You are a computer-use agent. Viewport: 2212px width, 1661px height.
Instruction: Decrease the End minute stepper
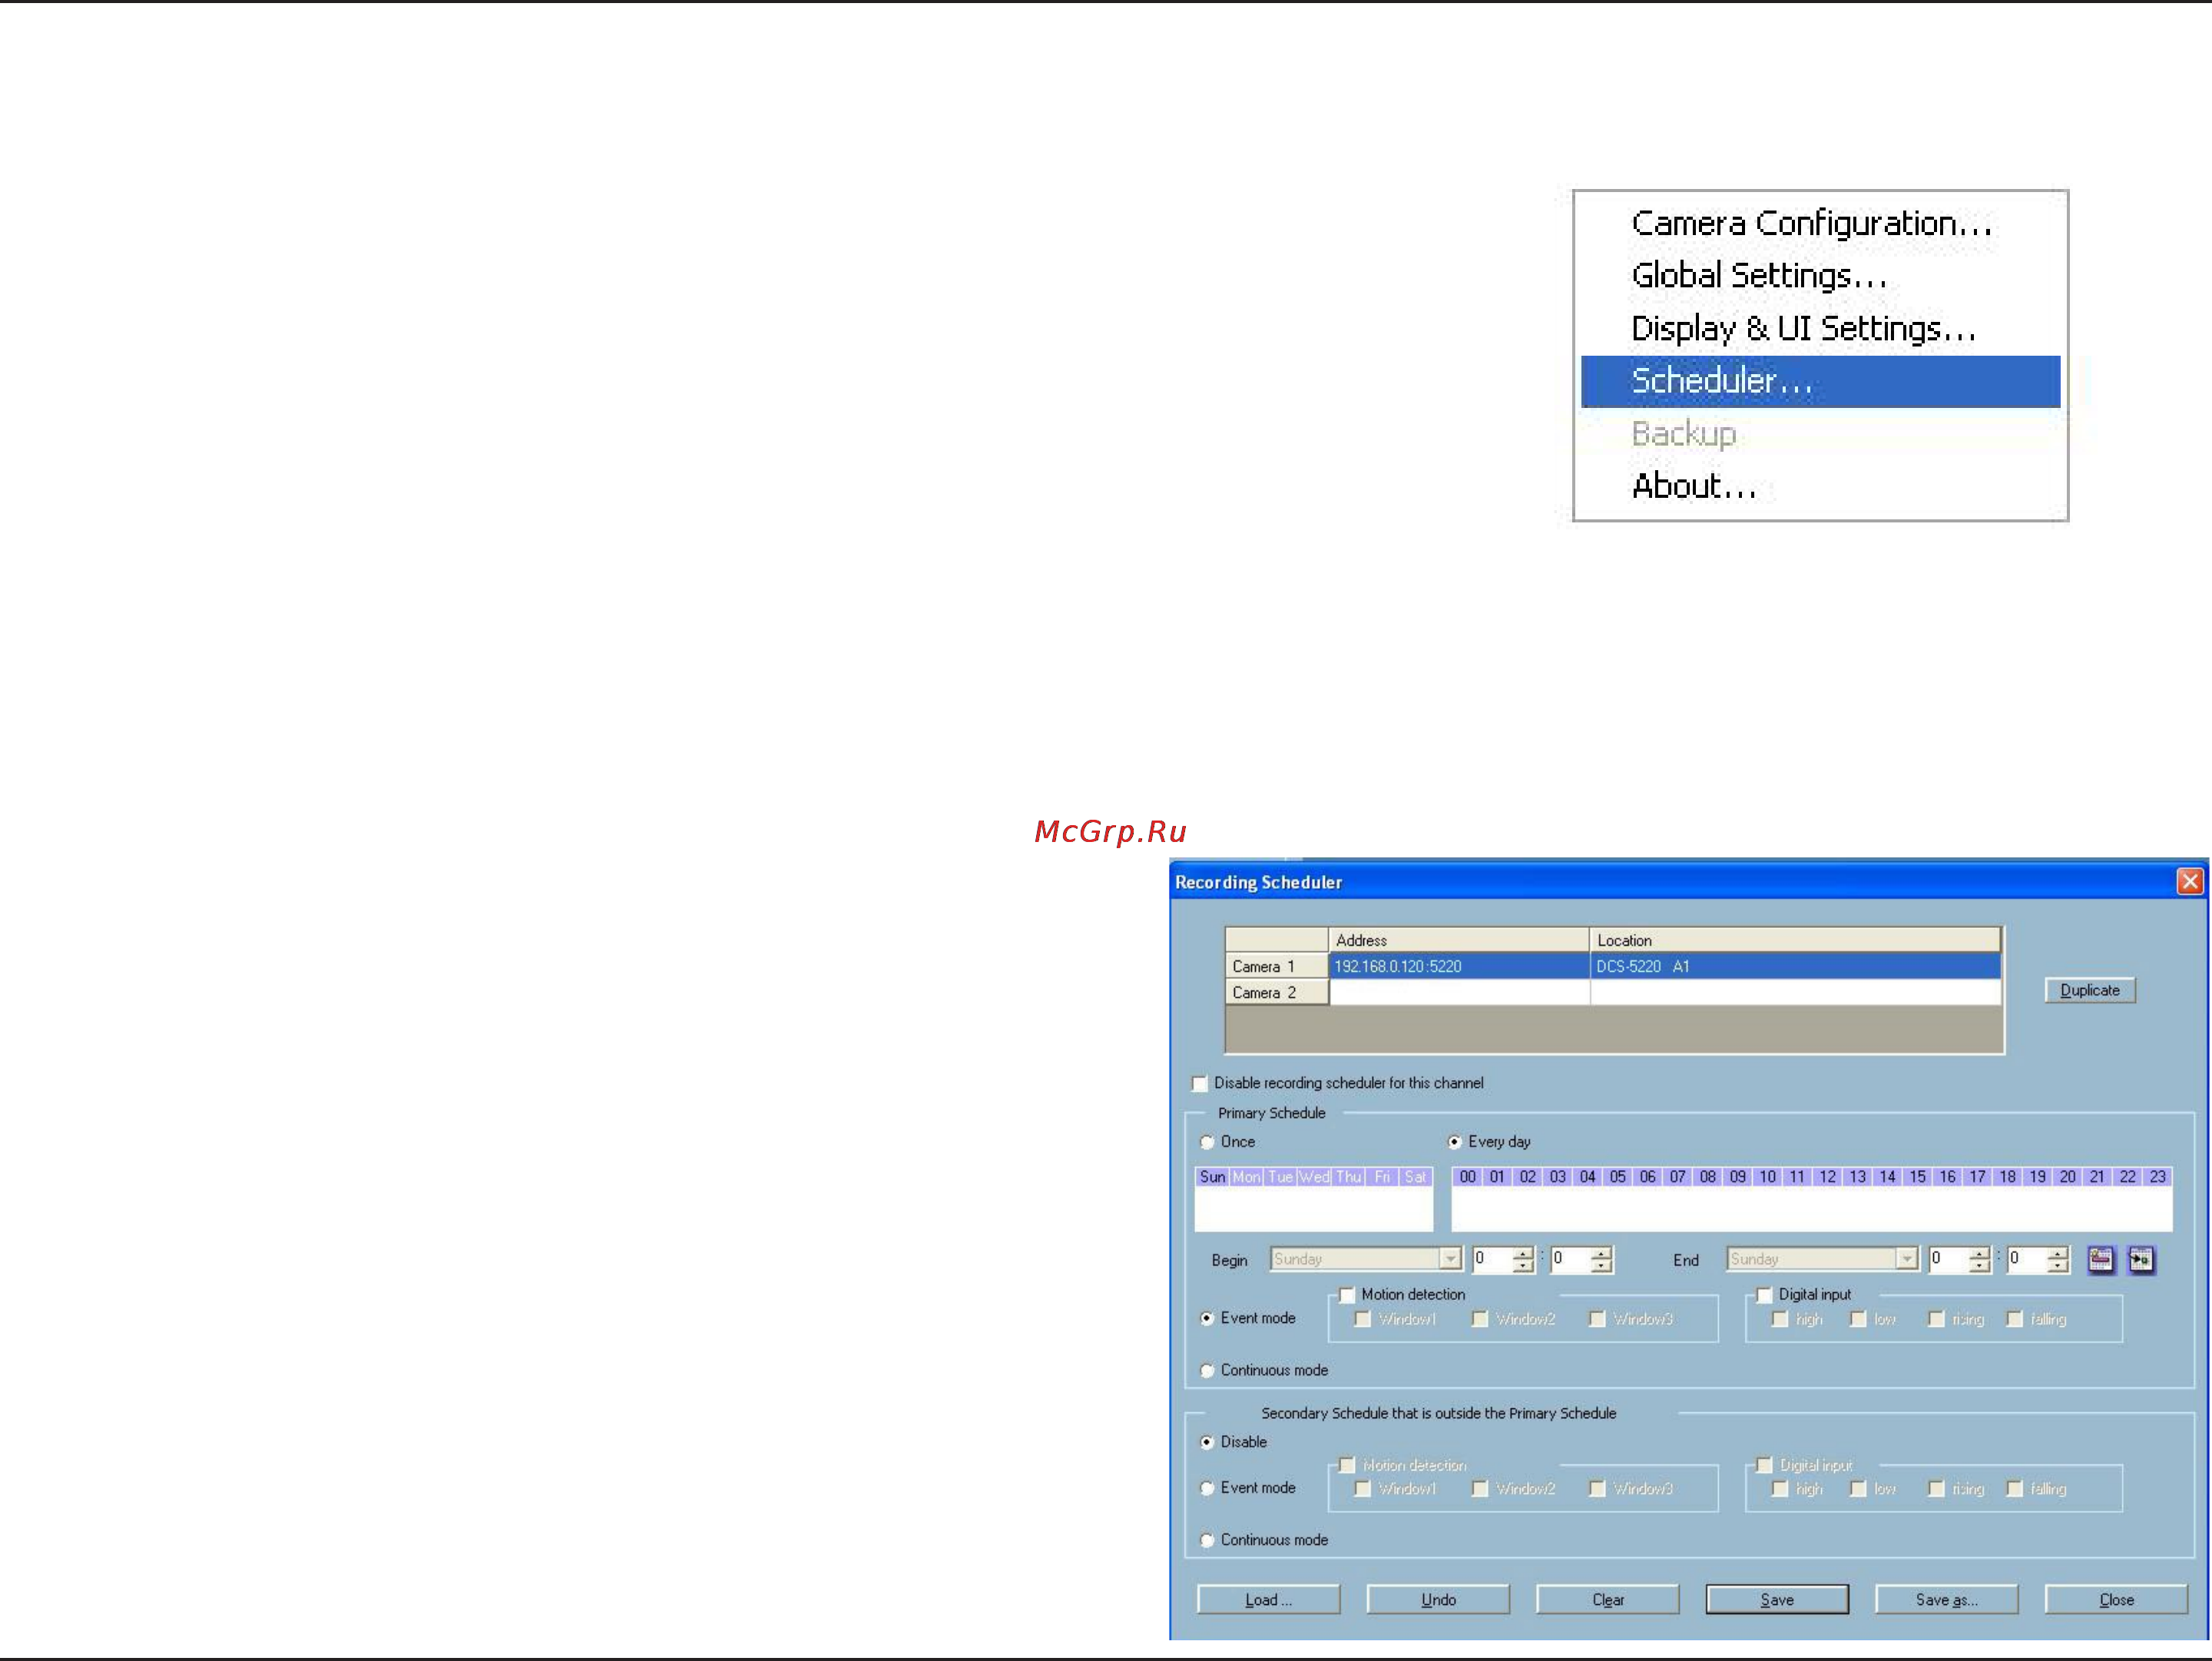coord(2057,1266)
